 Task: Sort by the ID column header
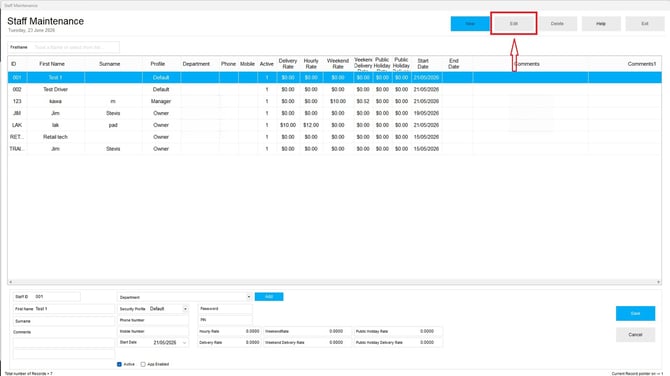pos(14,64)
